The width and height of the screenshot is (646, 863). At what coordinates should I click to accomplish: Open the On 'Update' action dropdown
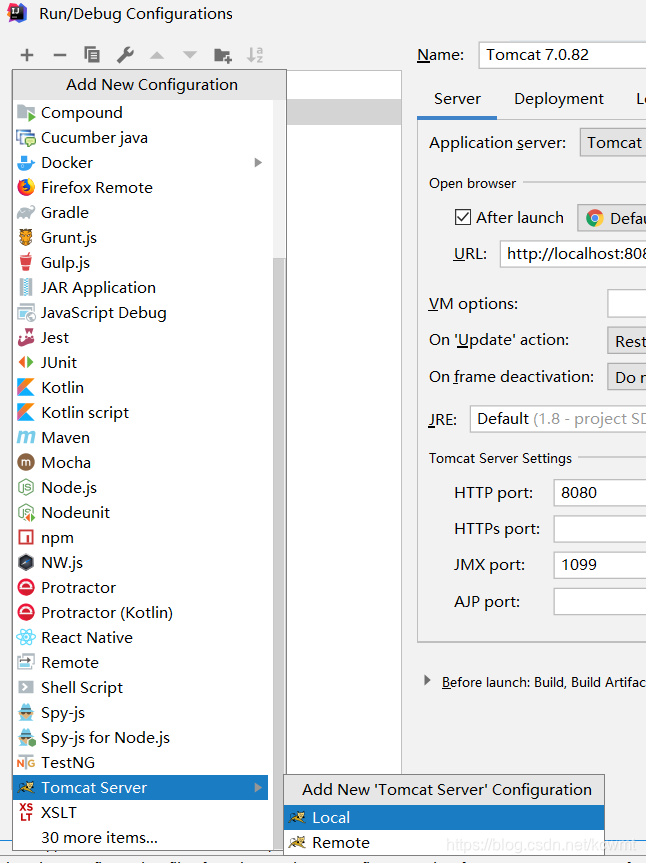tap(627, 341)
